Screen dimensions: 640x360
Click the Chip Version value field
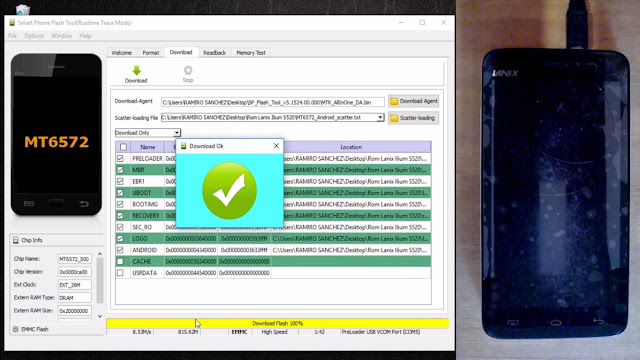coord(75,272)
